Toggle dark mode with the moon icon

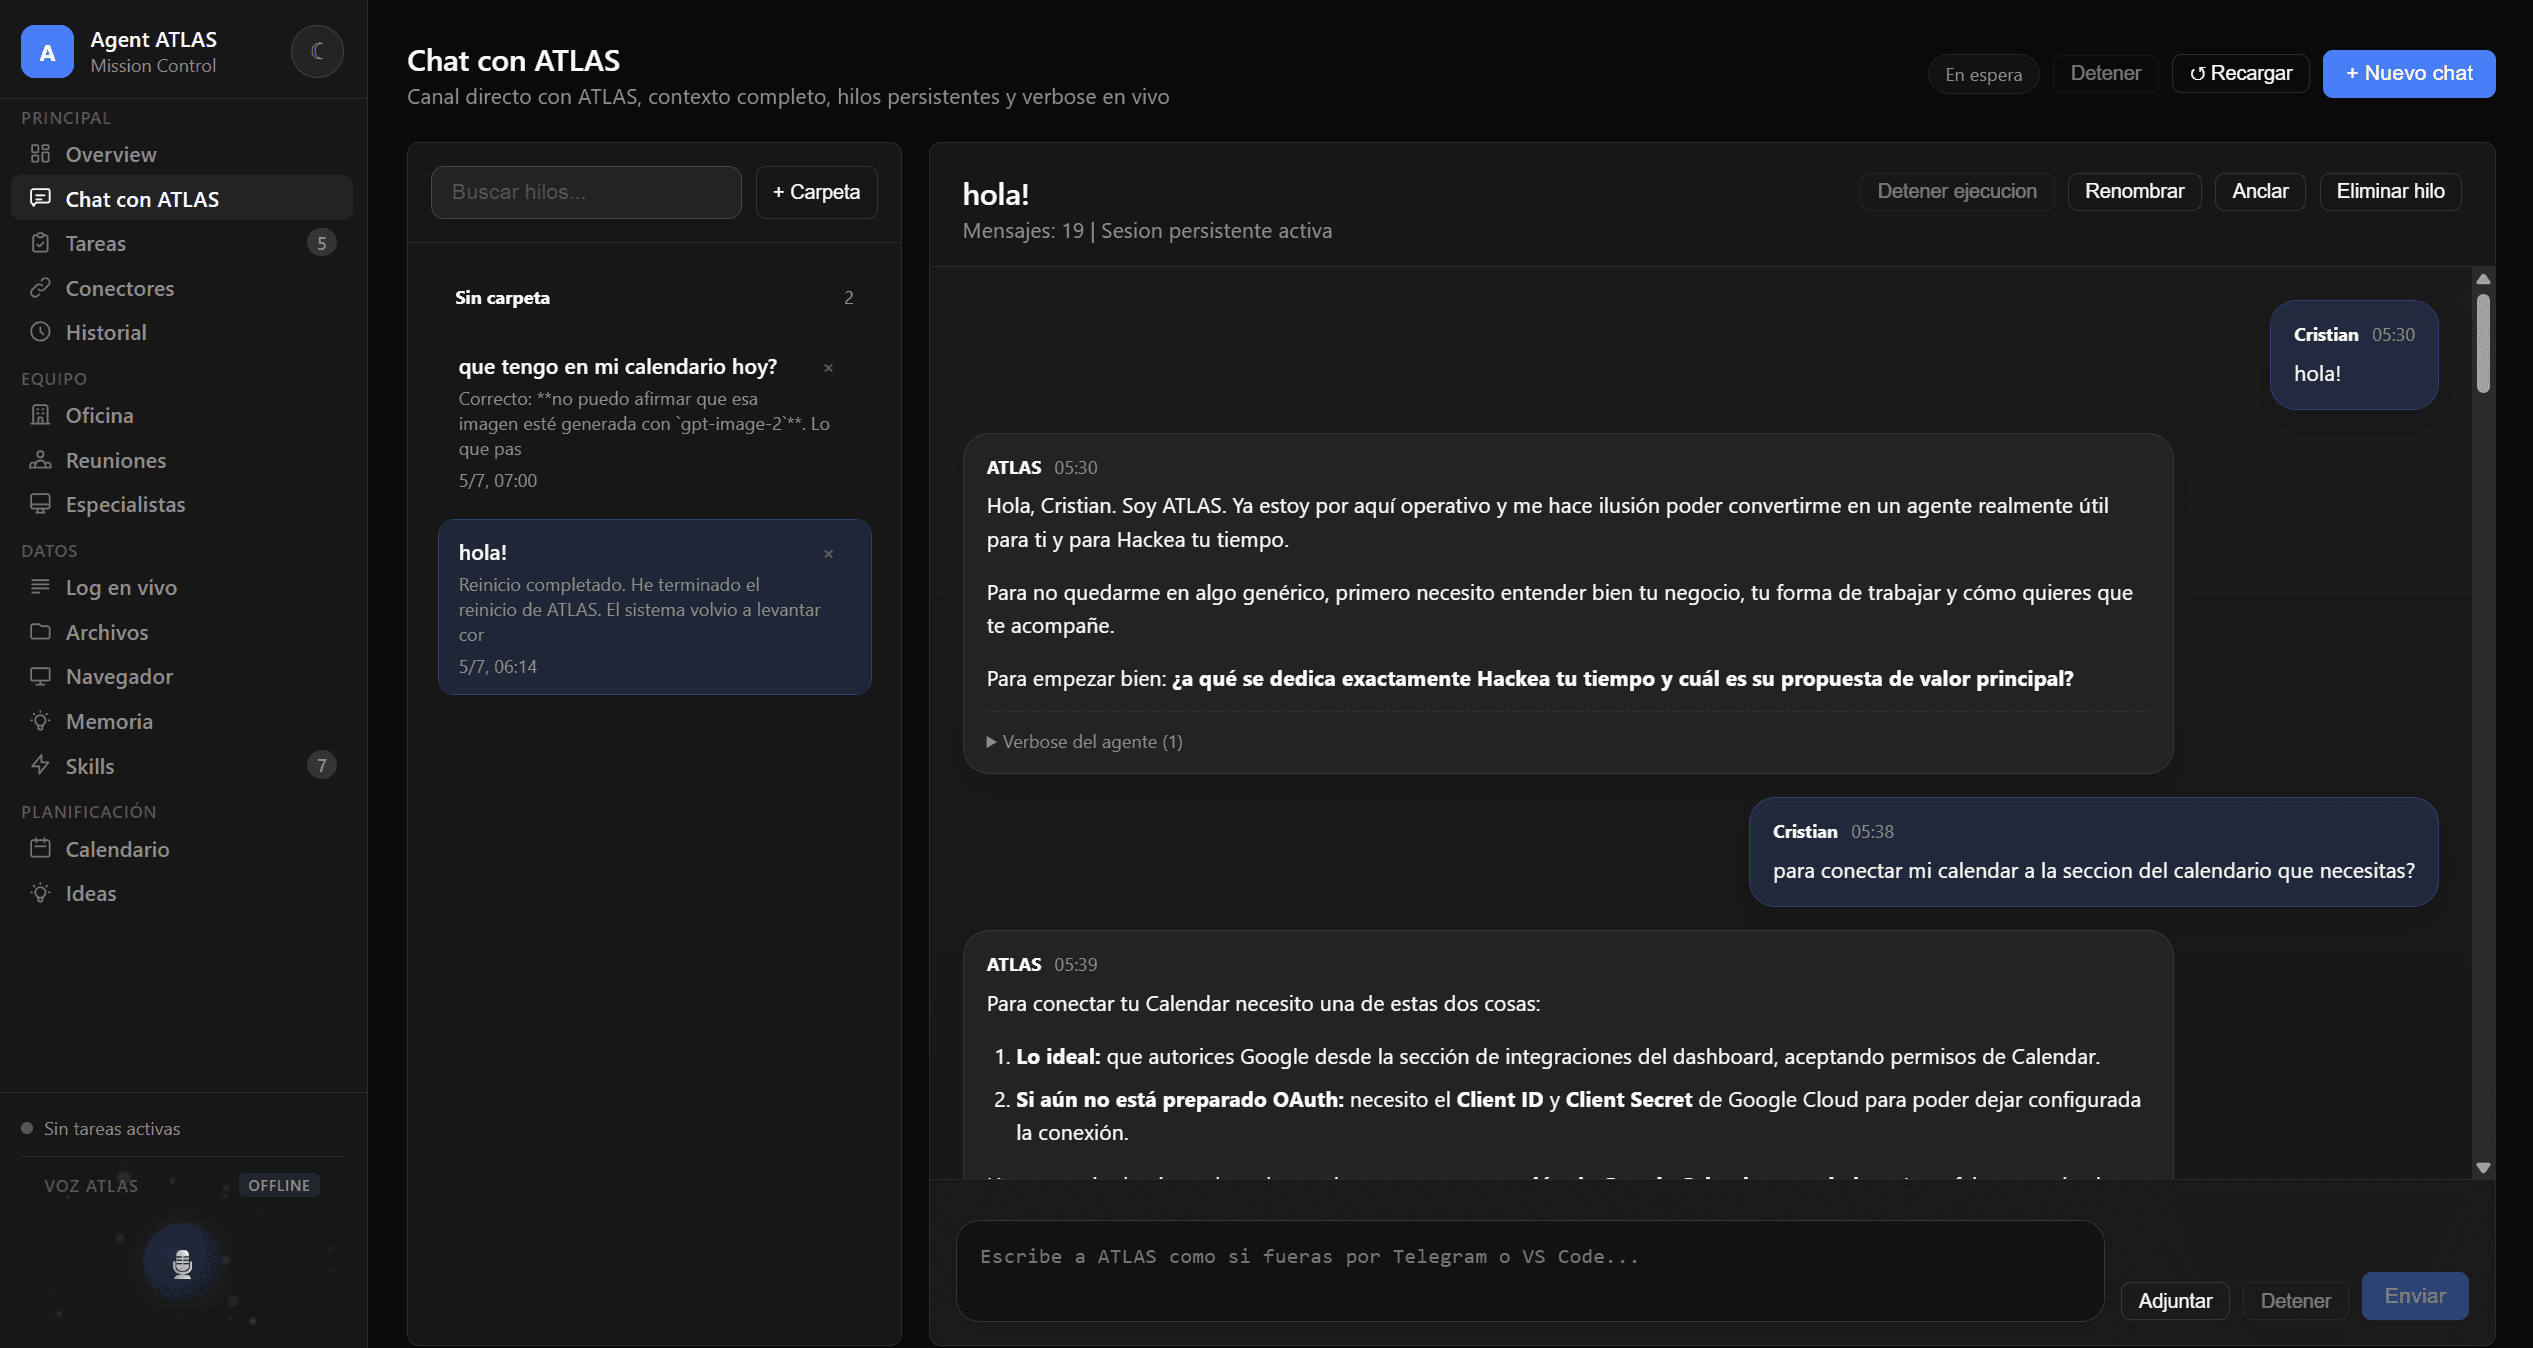click(317, 51)
